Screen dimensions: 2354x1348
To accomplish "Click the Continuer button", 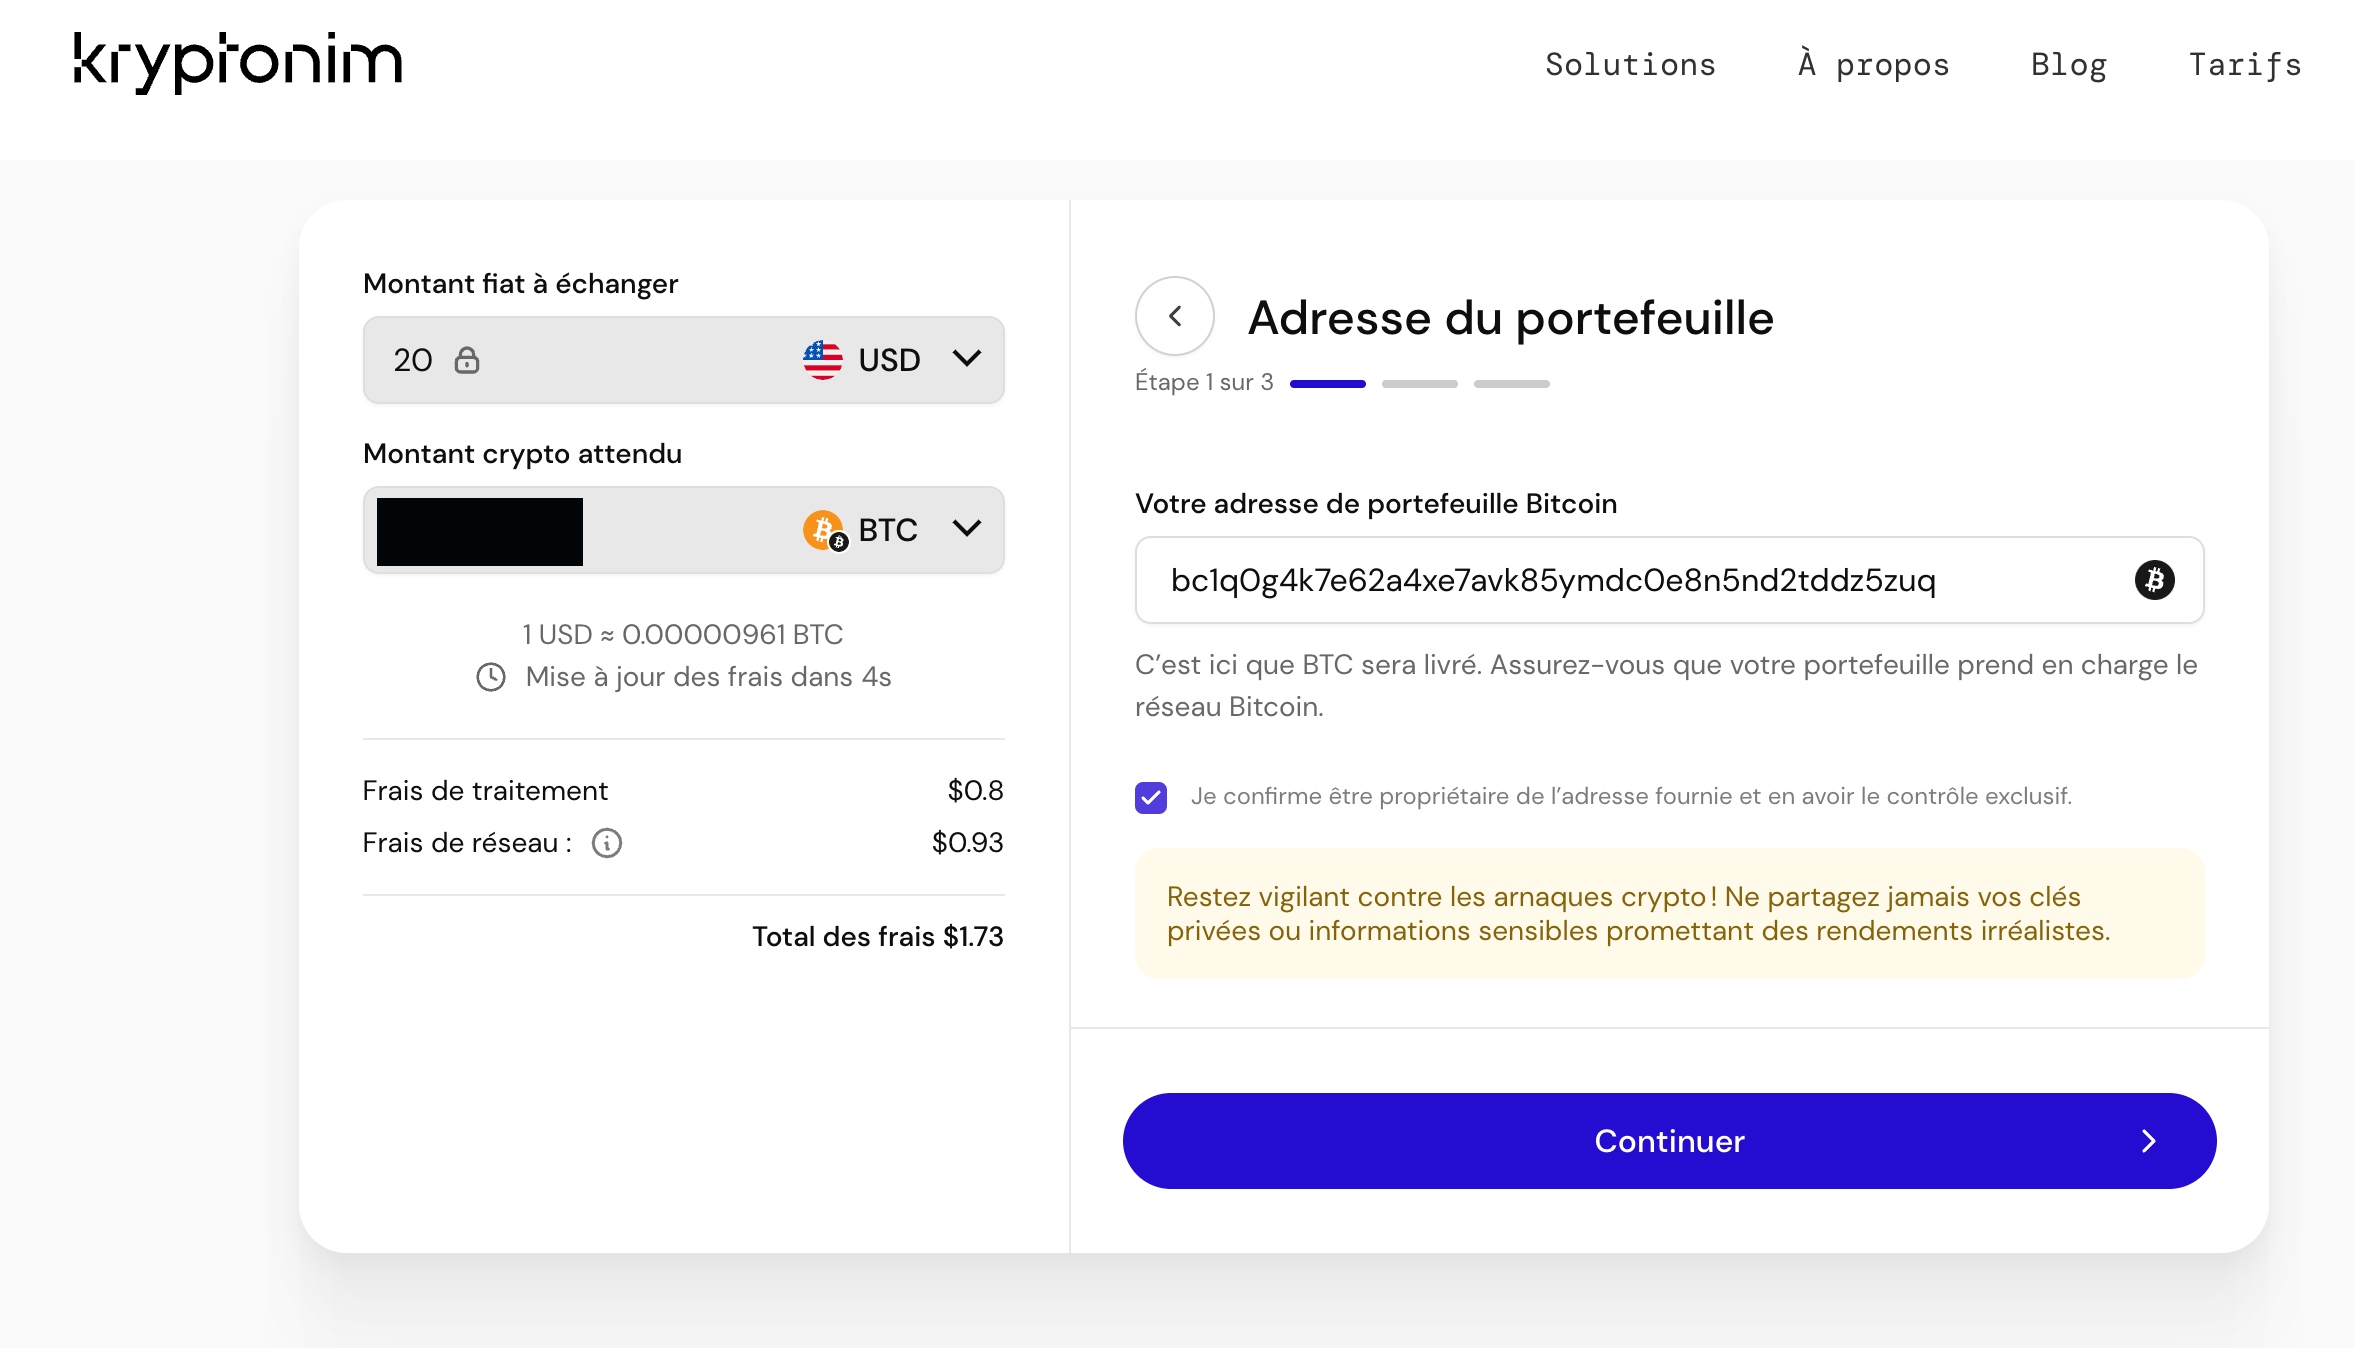I will (1669, 1141).
